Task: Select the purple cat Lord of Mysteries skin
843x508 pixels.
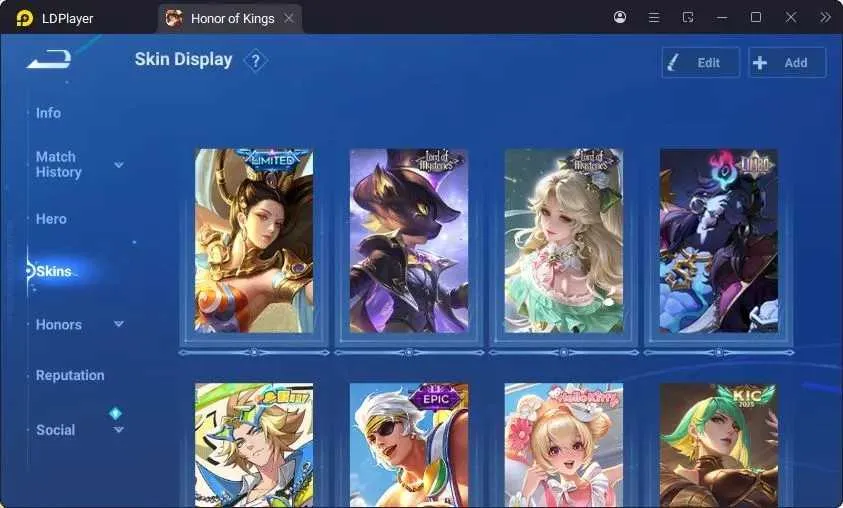Action: click(409, 241)
